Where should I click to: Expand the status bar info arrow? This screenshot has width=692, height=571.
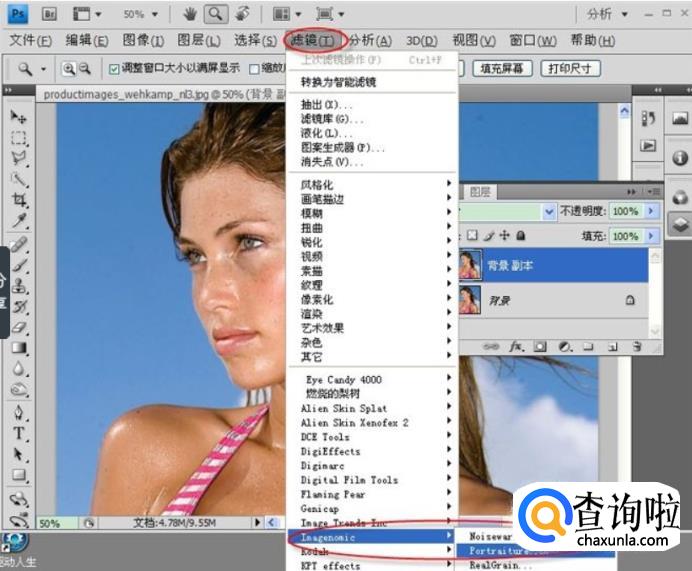258,523
